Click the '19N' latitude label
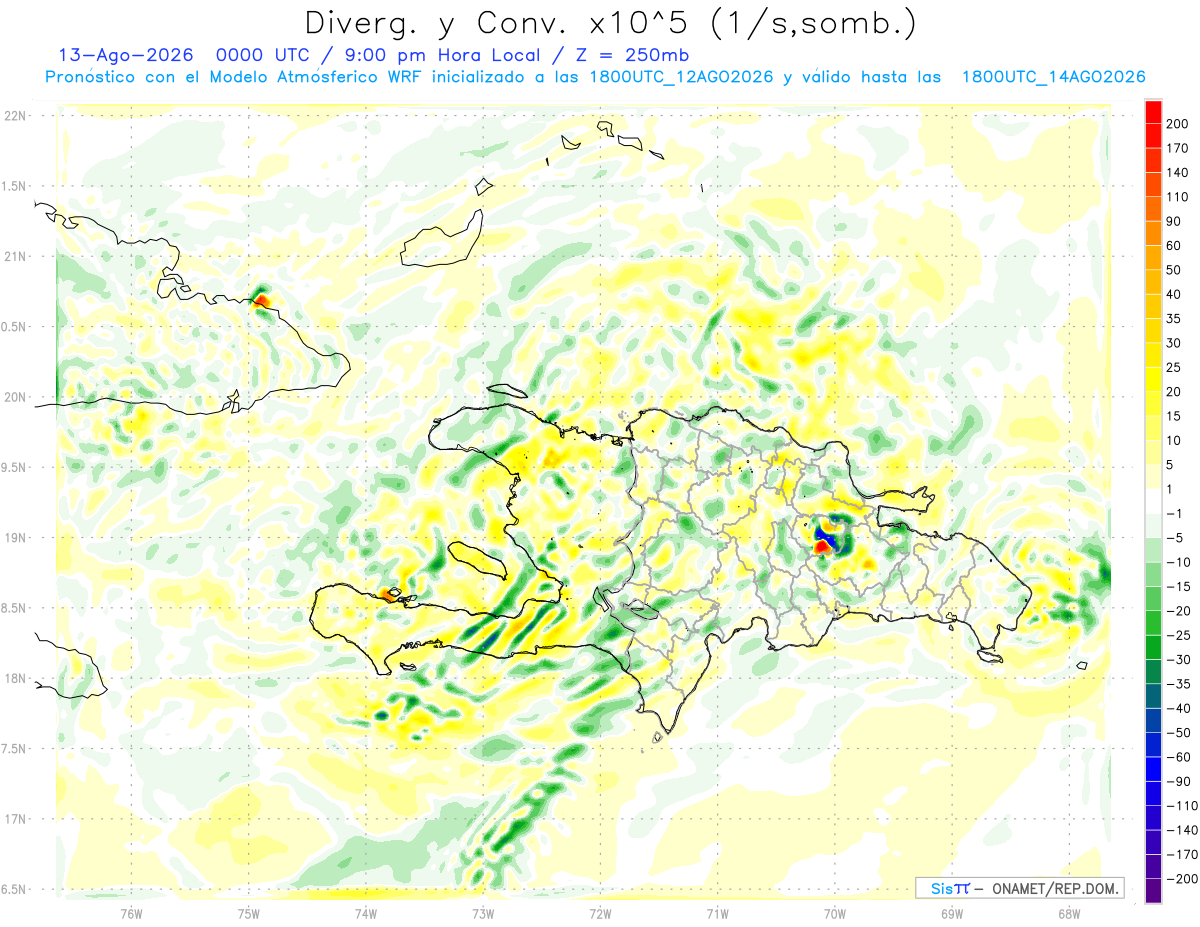 pos(14,538)
